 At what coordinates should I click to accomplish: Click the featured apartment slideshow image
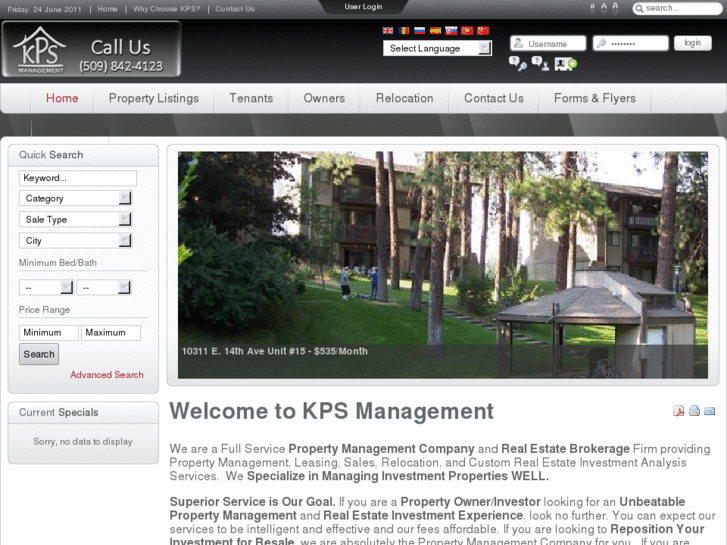coord(443,265)
